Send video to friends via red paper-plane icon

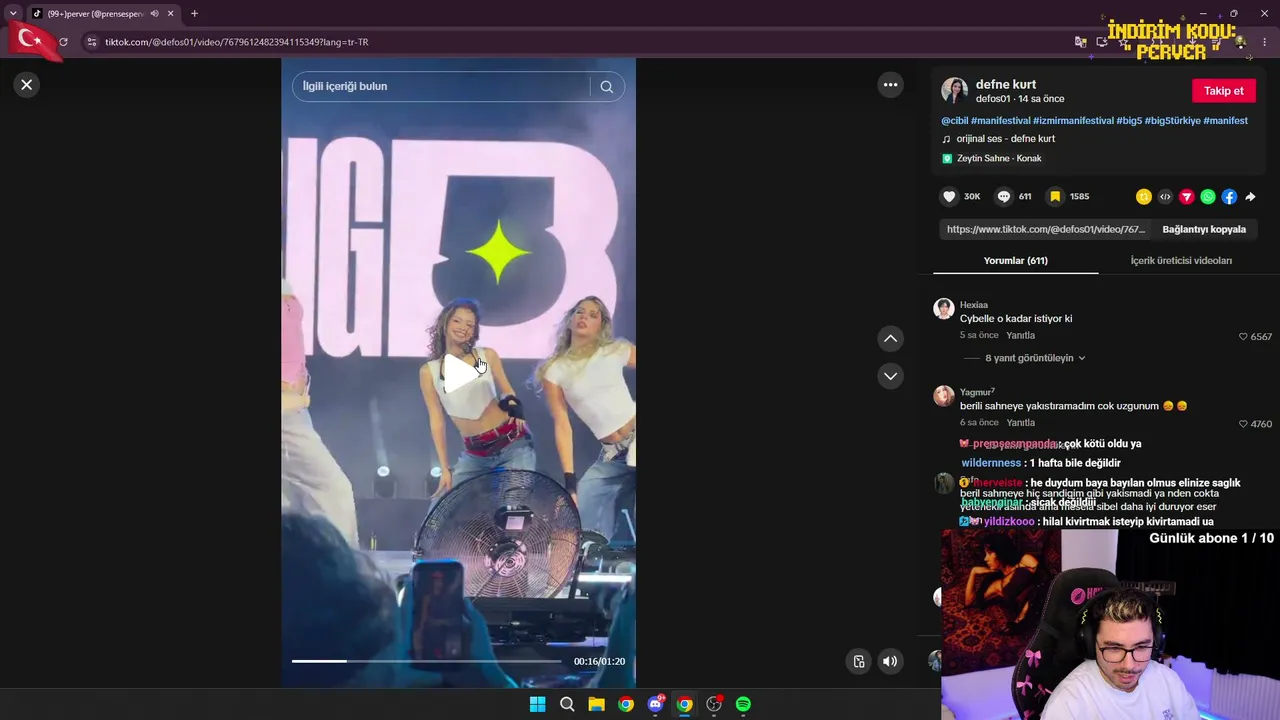[1186, 197]
